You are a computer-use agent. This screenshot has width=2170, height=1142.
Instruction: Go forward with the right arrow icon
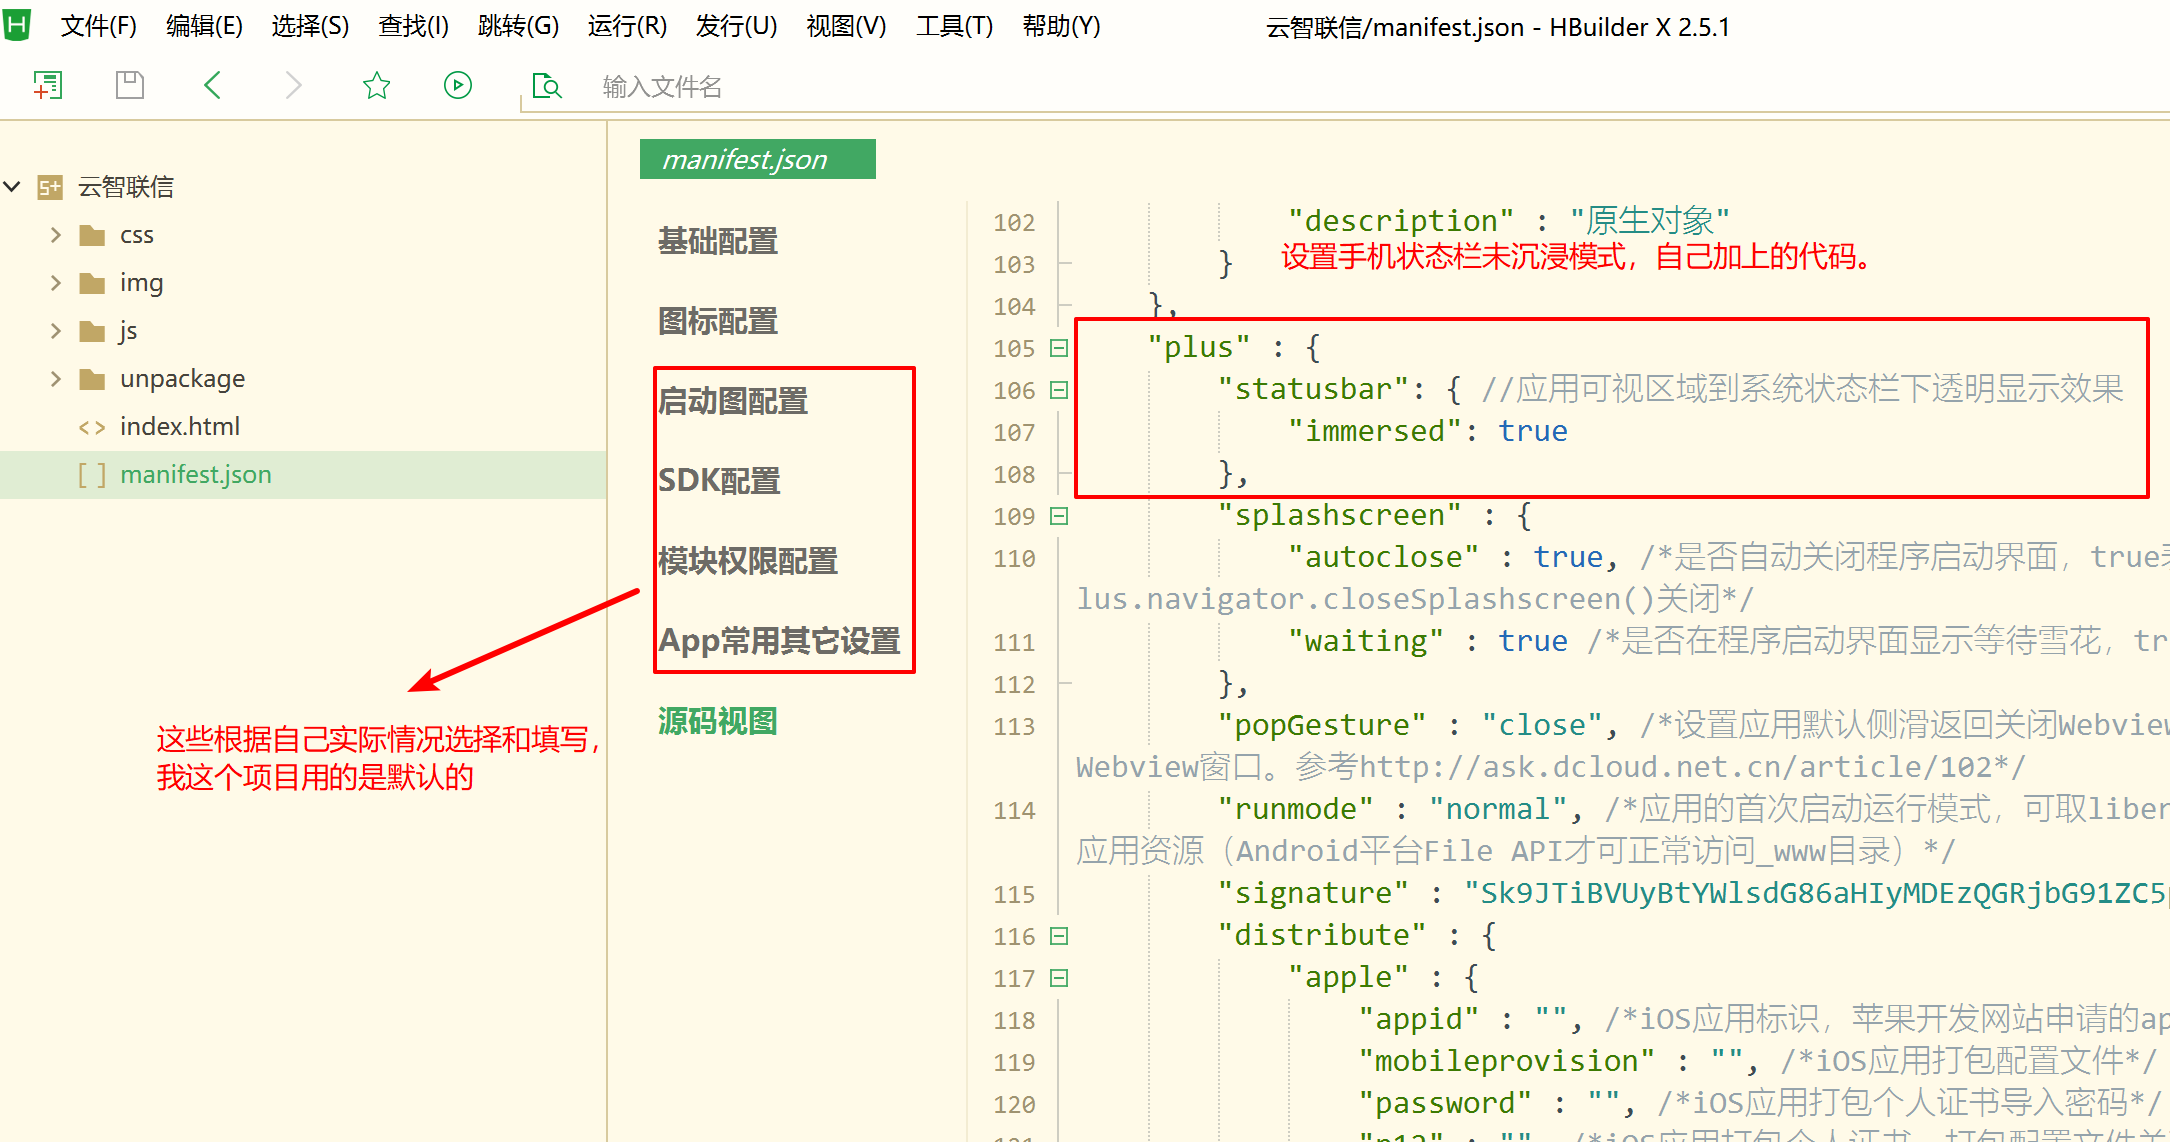(x=293, y=85)
